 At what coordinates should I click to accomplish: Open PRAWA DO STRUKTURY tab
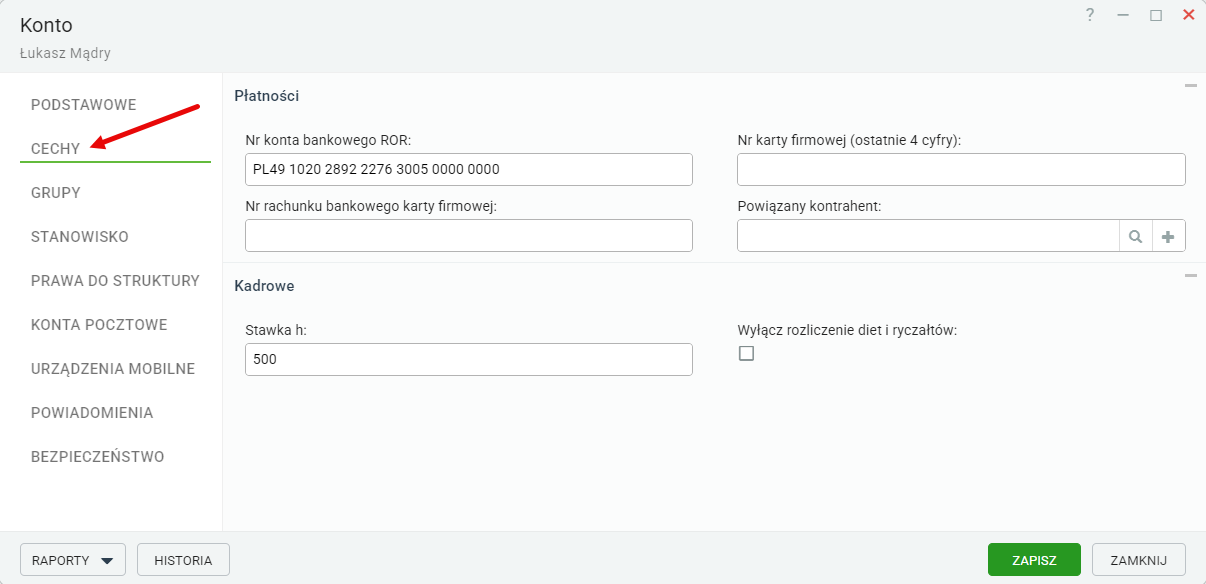(115, 281)
